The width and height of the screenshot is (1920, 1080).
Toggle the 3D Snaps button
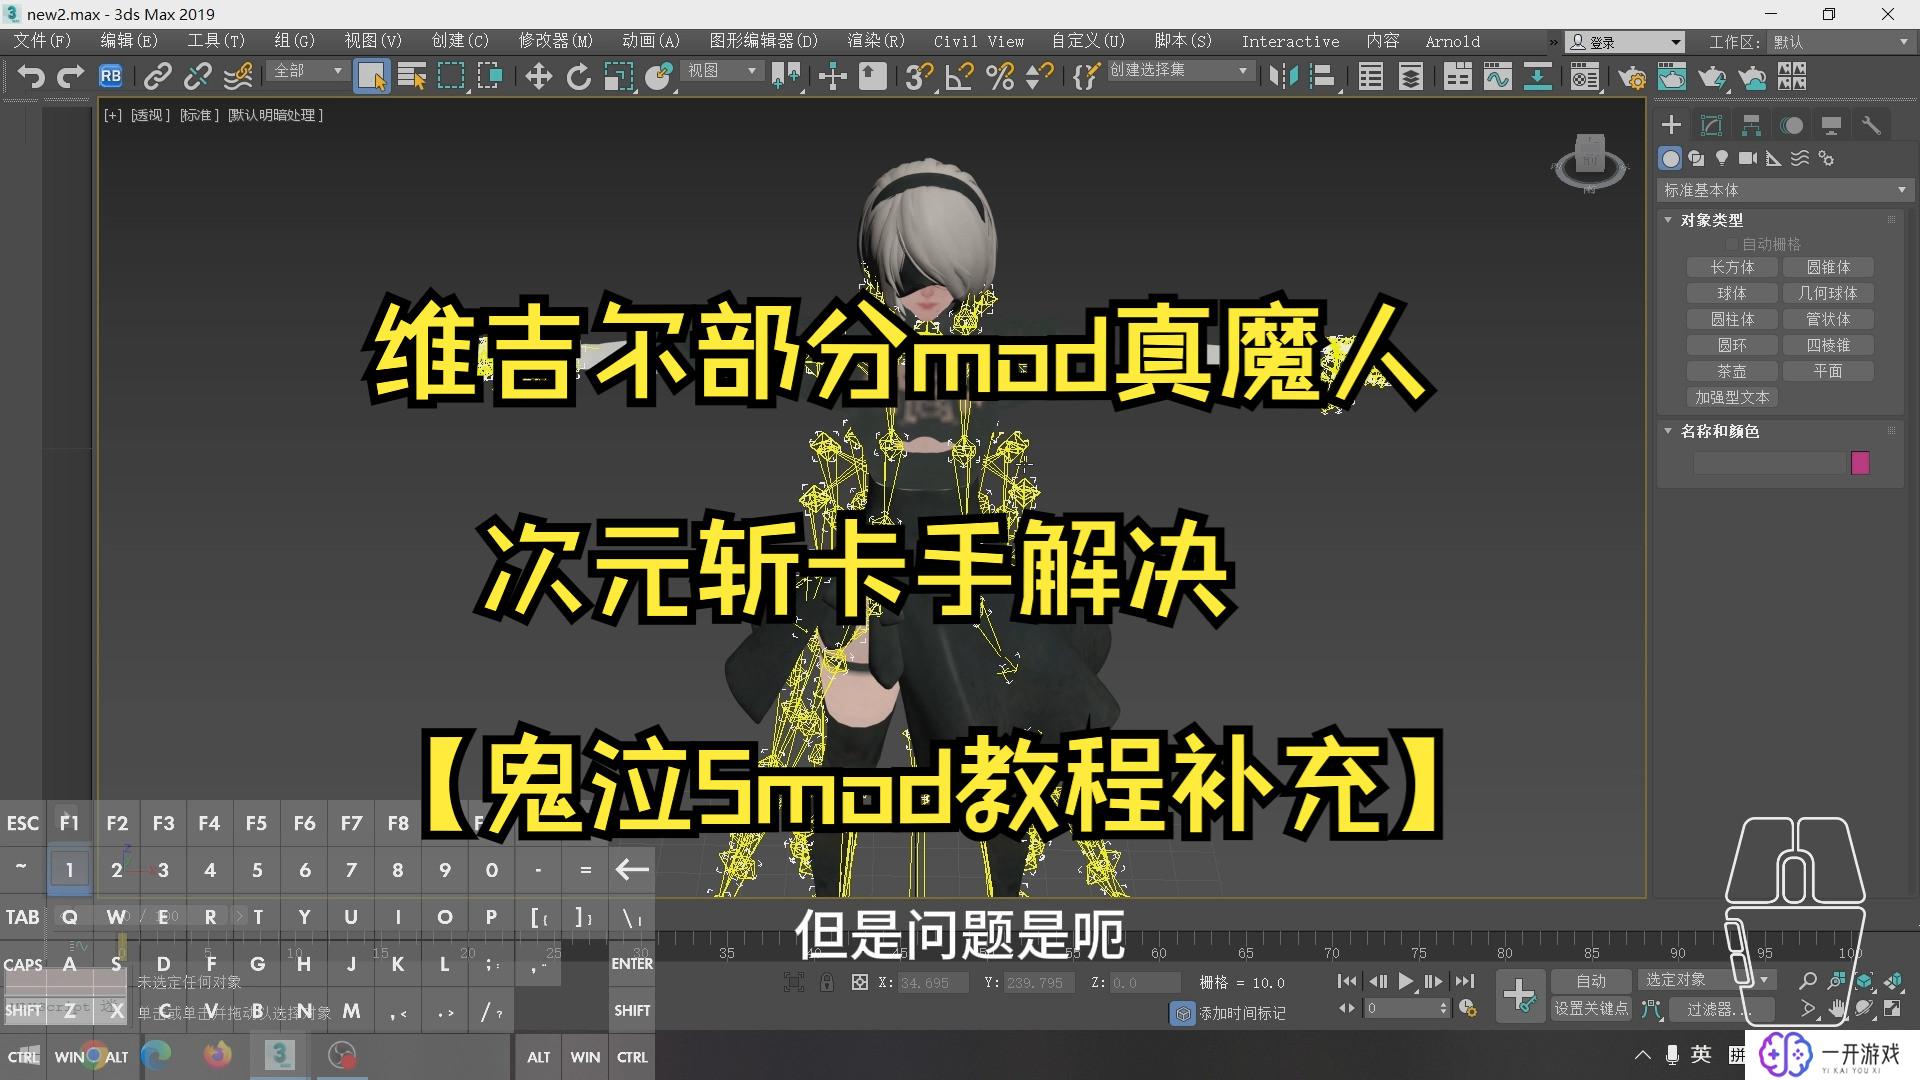click(x=918, y=76)
